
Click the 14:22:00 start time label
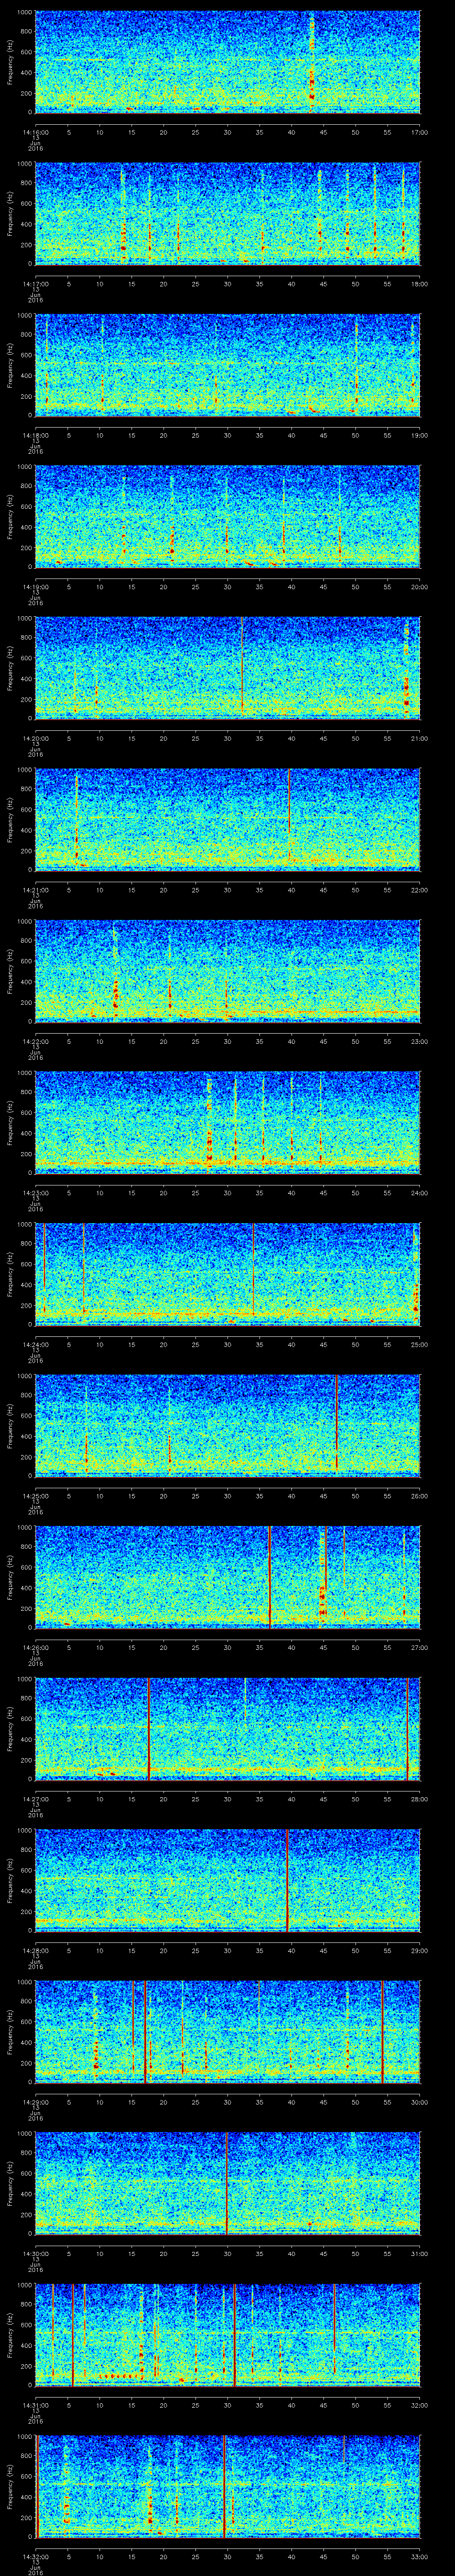click(x=35, y=1041)
